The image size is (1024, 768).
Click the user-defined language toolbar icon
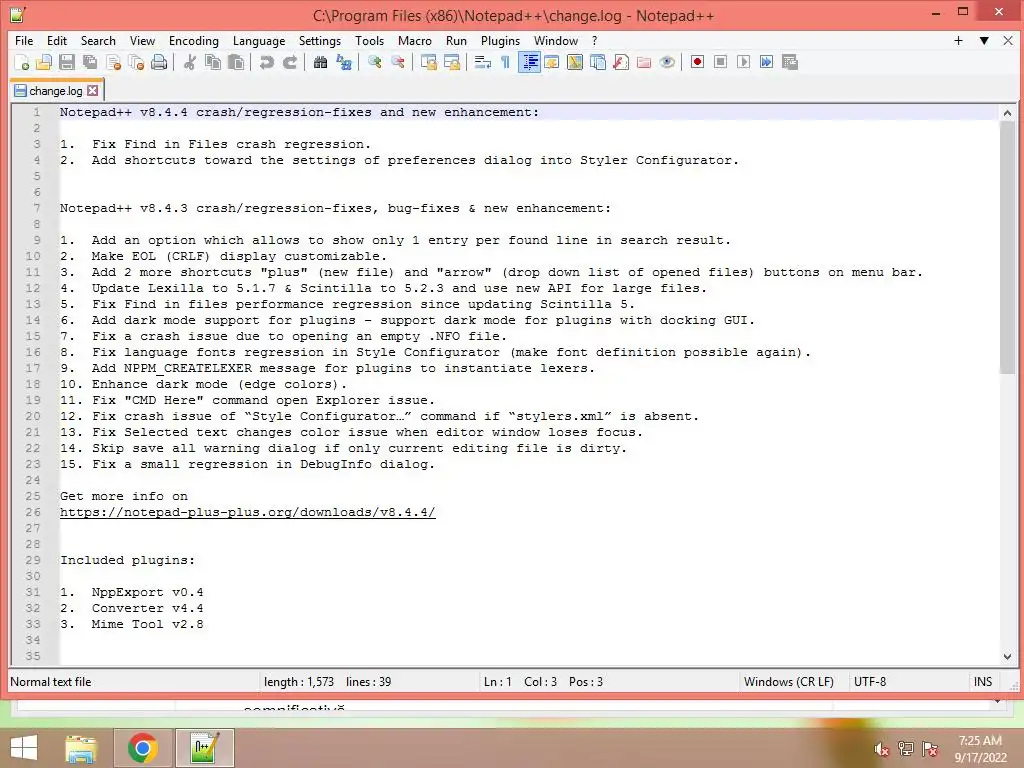pos(552,62)
